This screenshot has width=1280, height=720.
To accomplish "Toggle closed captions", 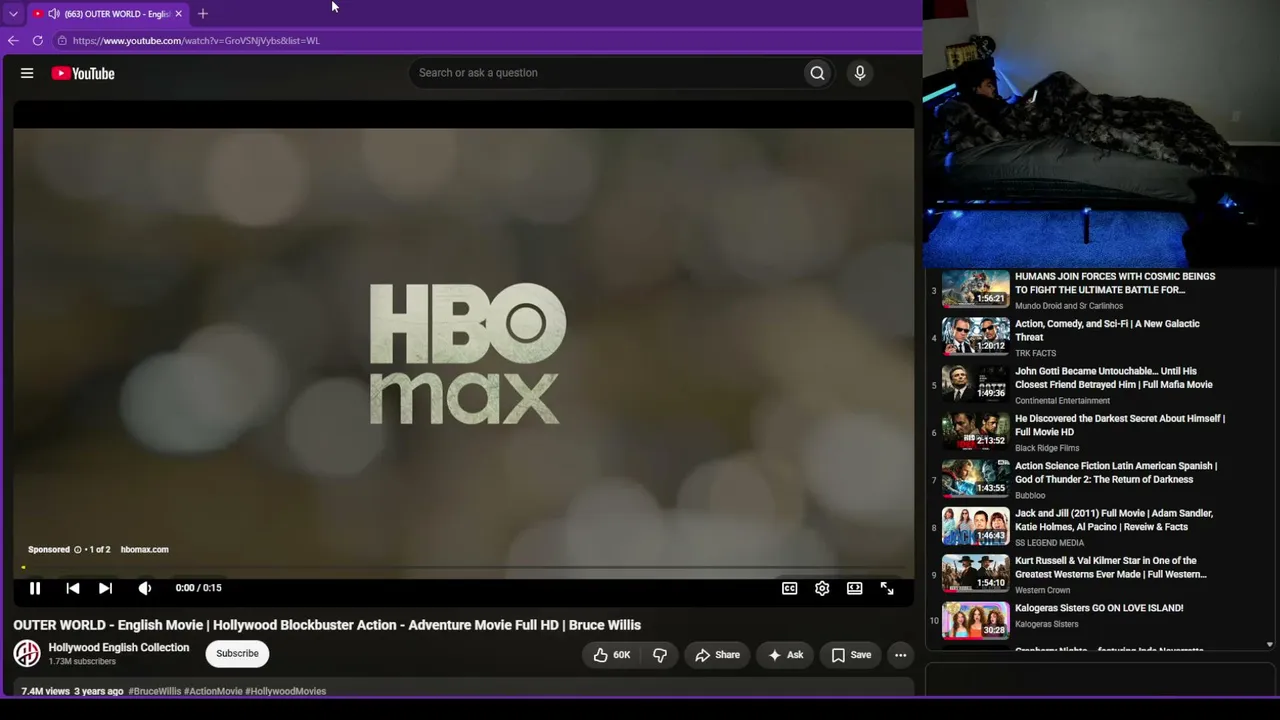I will coord(789,588).
